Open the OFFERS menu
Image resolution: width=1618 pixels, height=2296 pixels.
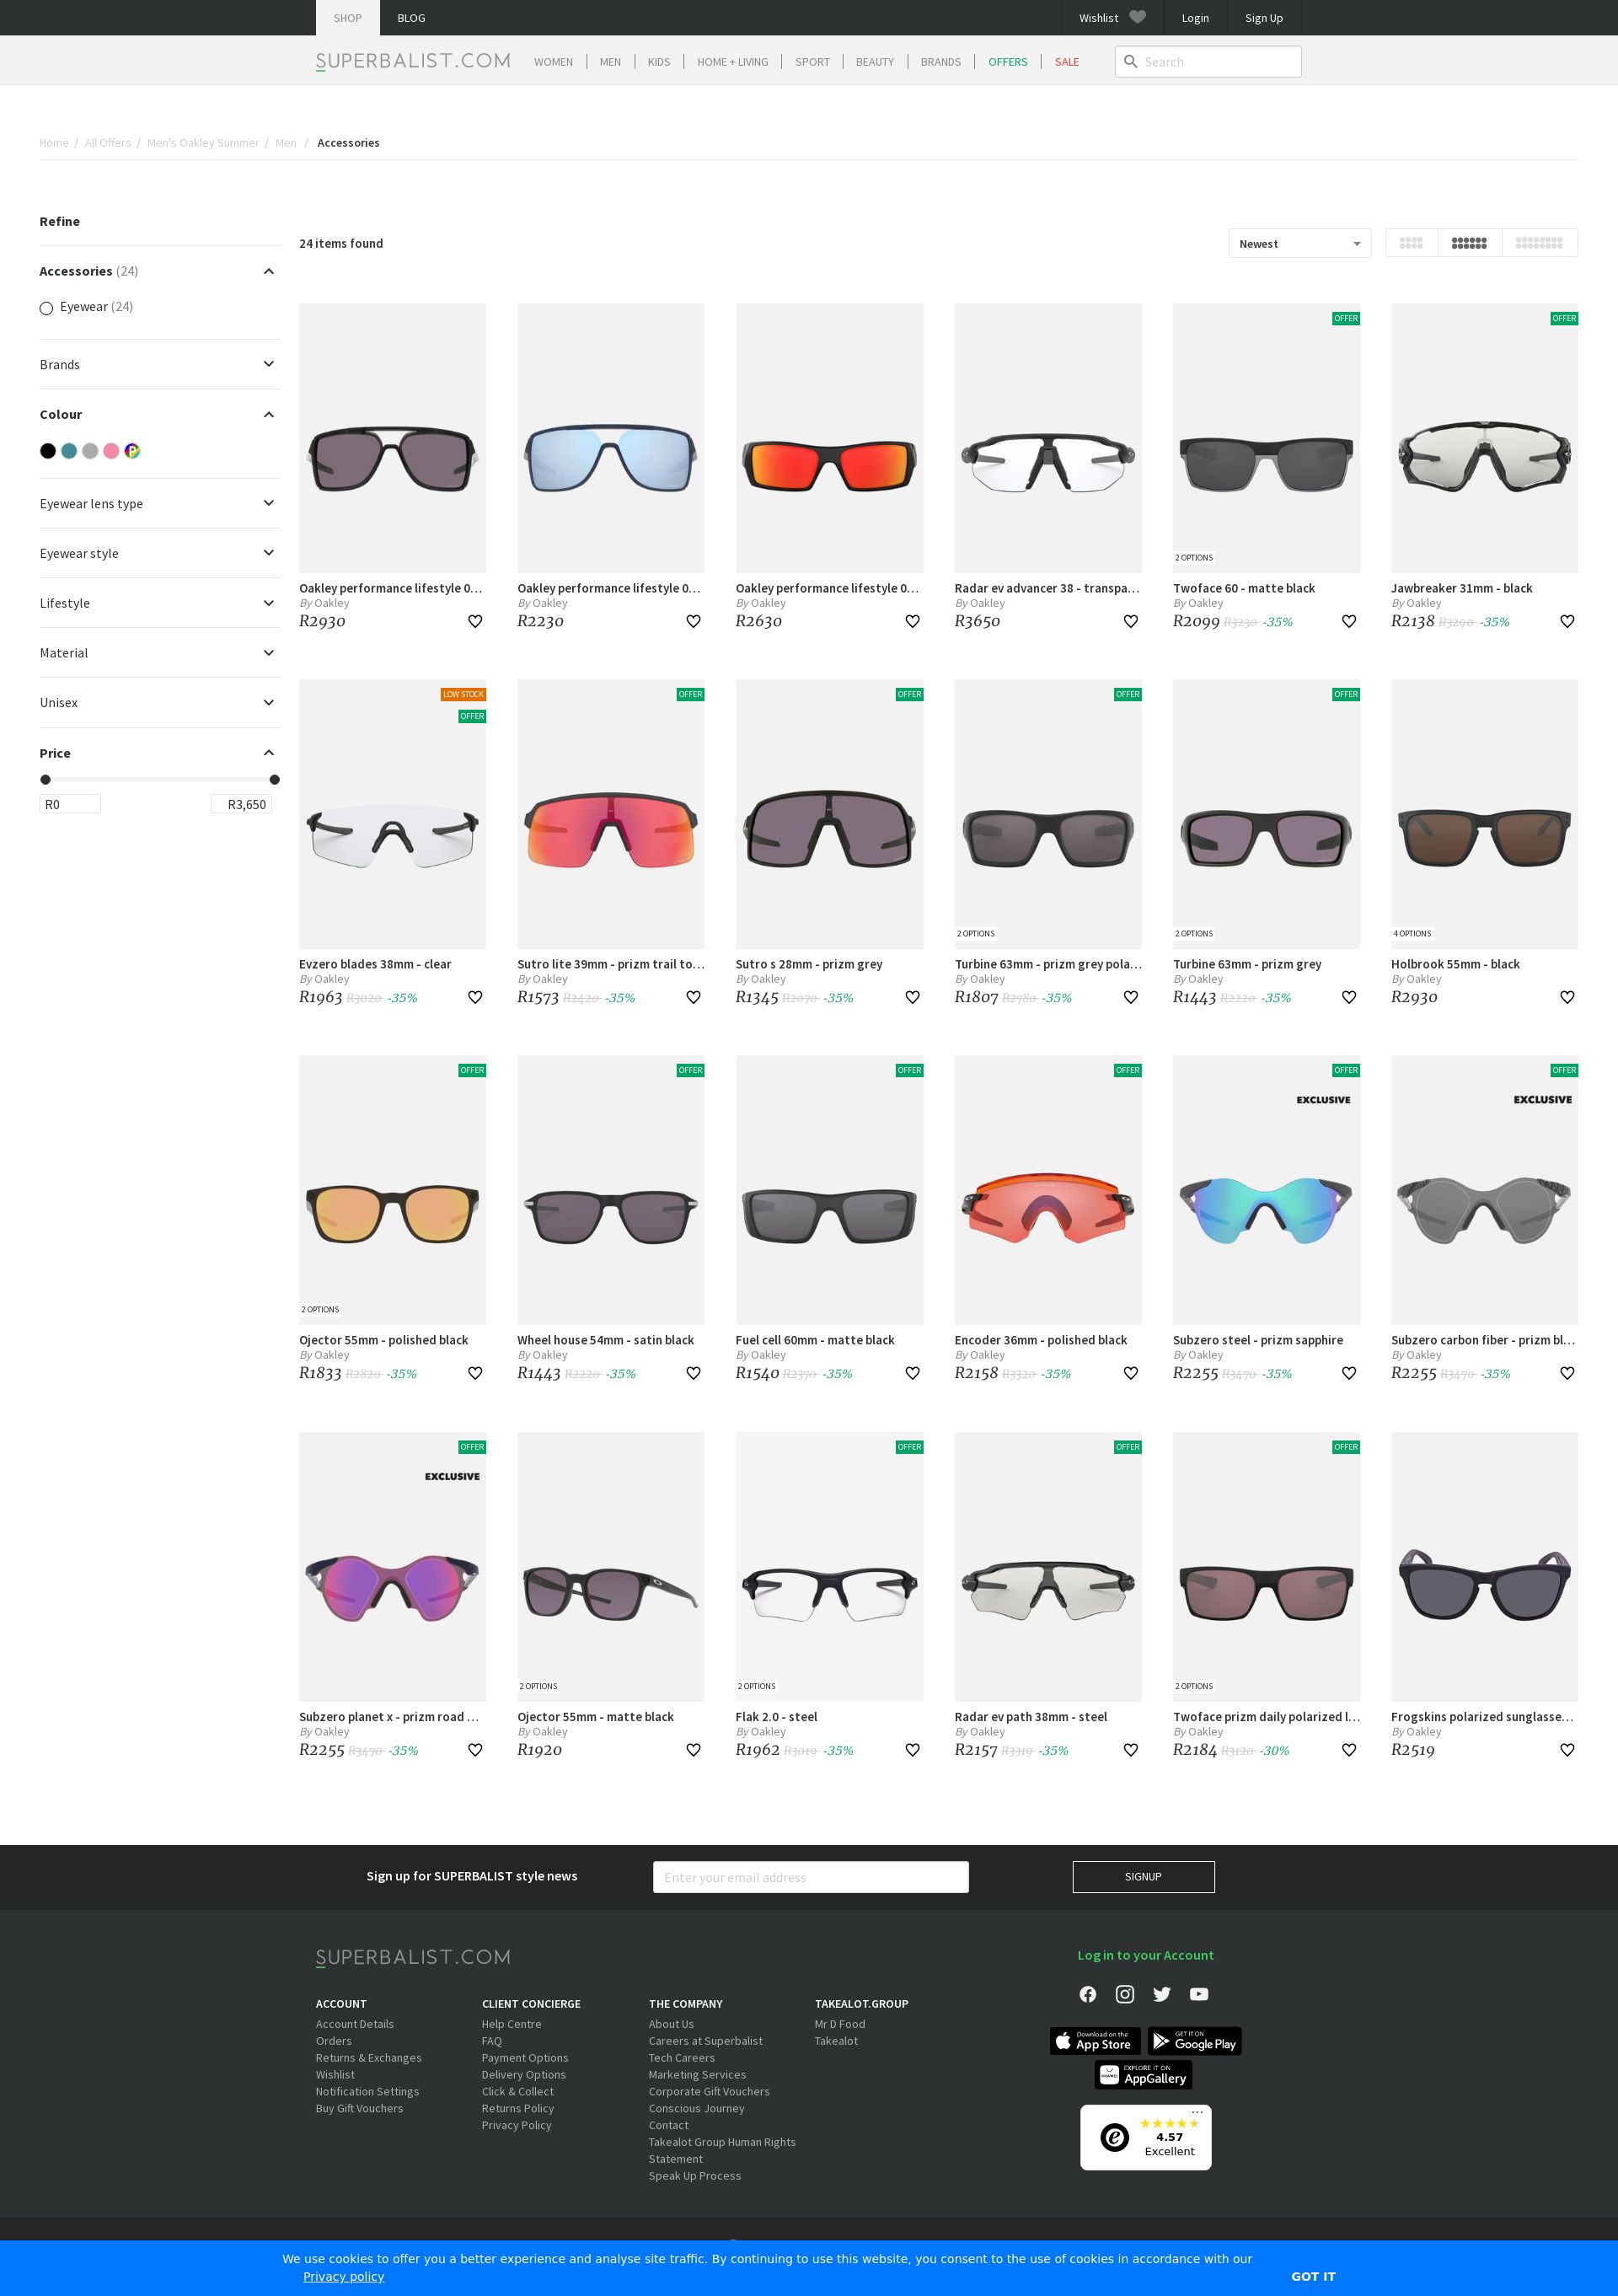pyautogui.click(x=1008, y=62)
